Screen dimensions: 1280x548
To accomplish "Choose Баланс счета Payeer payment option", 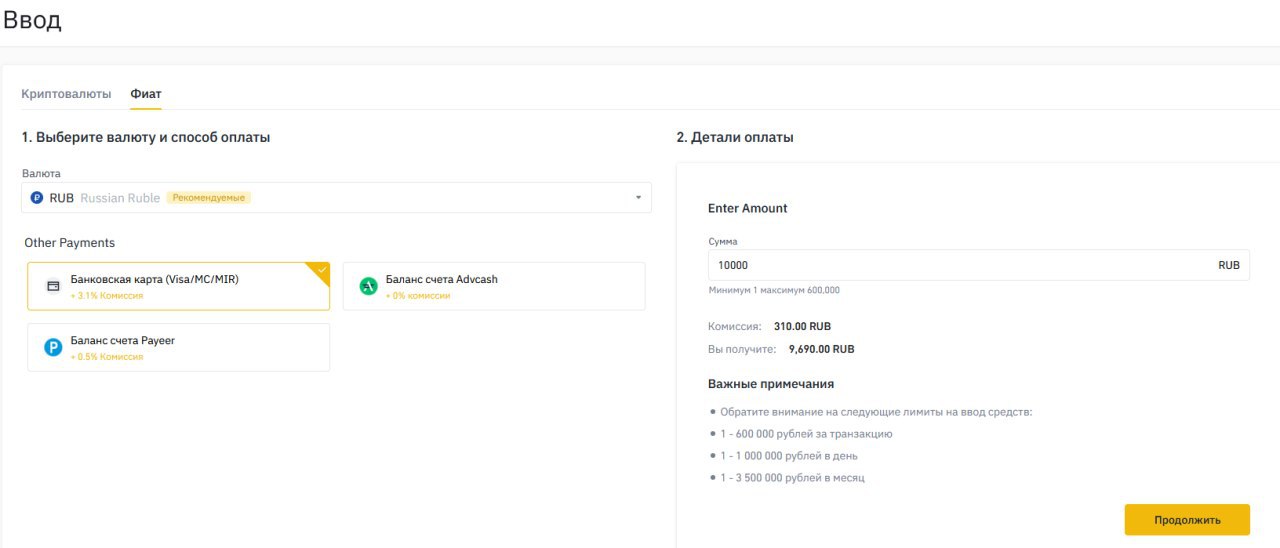I will (x=178, y=347).
